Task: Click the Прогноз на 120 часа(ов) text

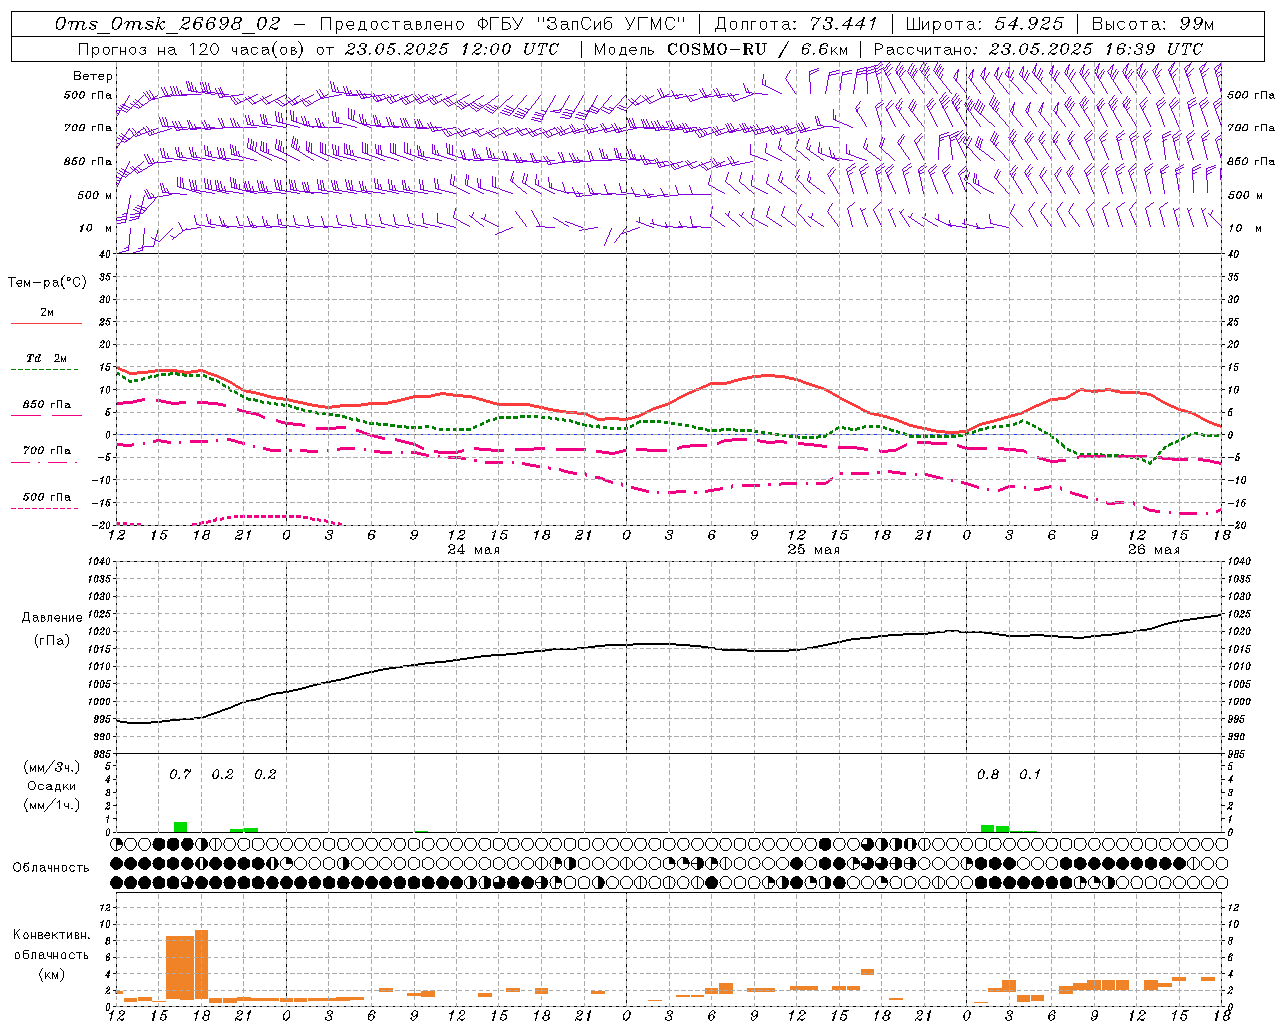Action: coord(191,49)
